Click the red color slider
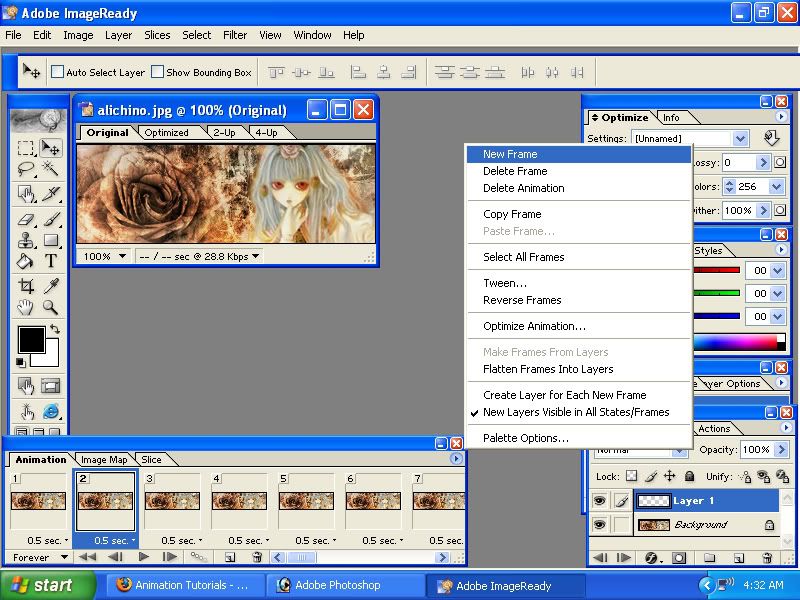This screenshot has width=800, height=600. pos(716,270)
